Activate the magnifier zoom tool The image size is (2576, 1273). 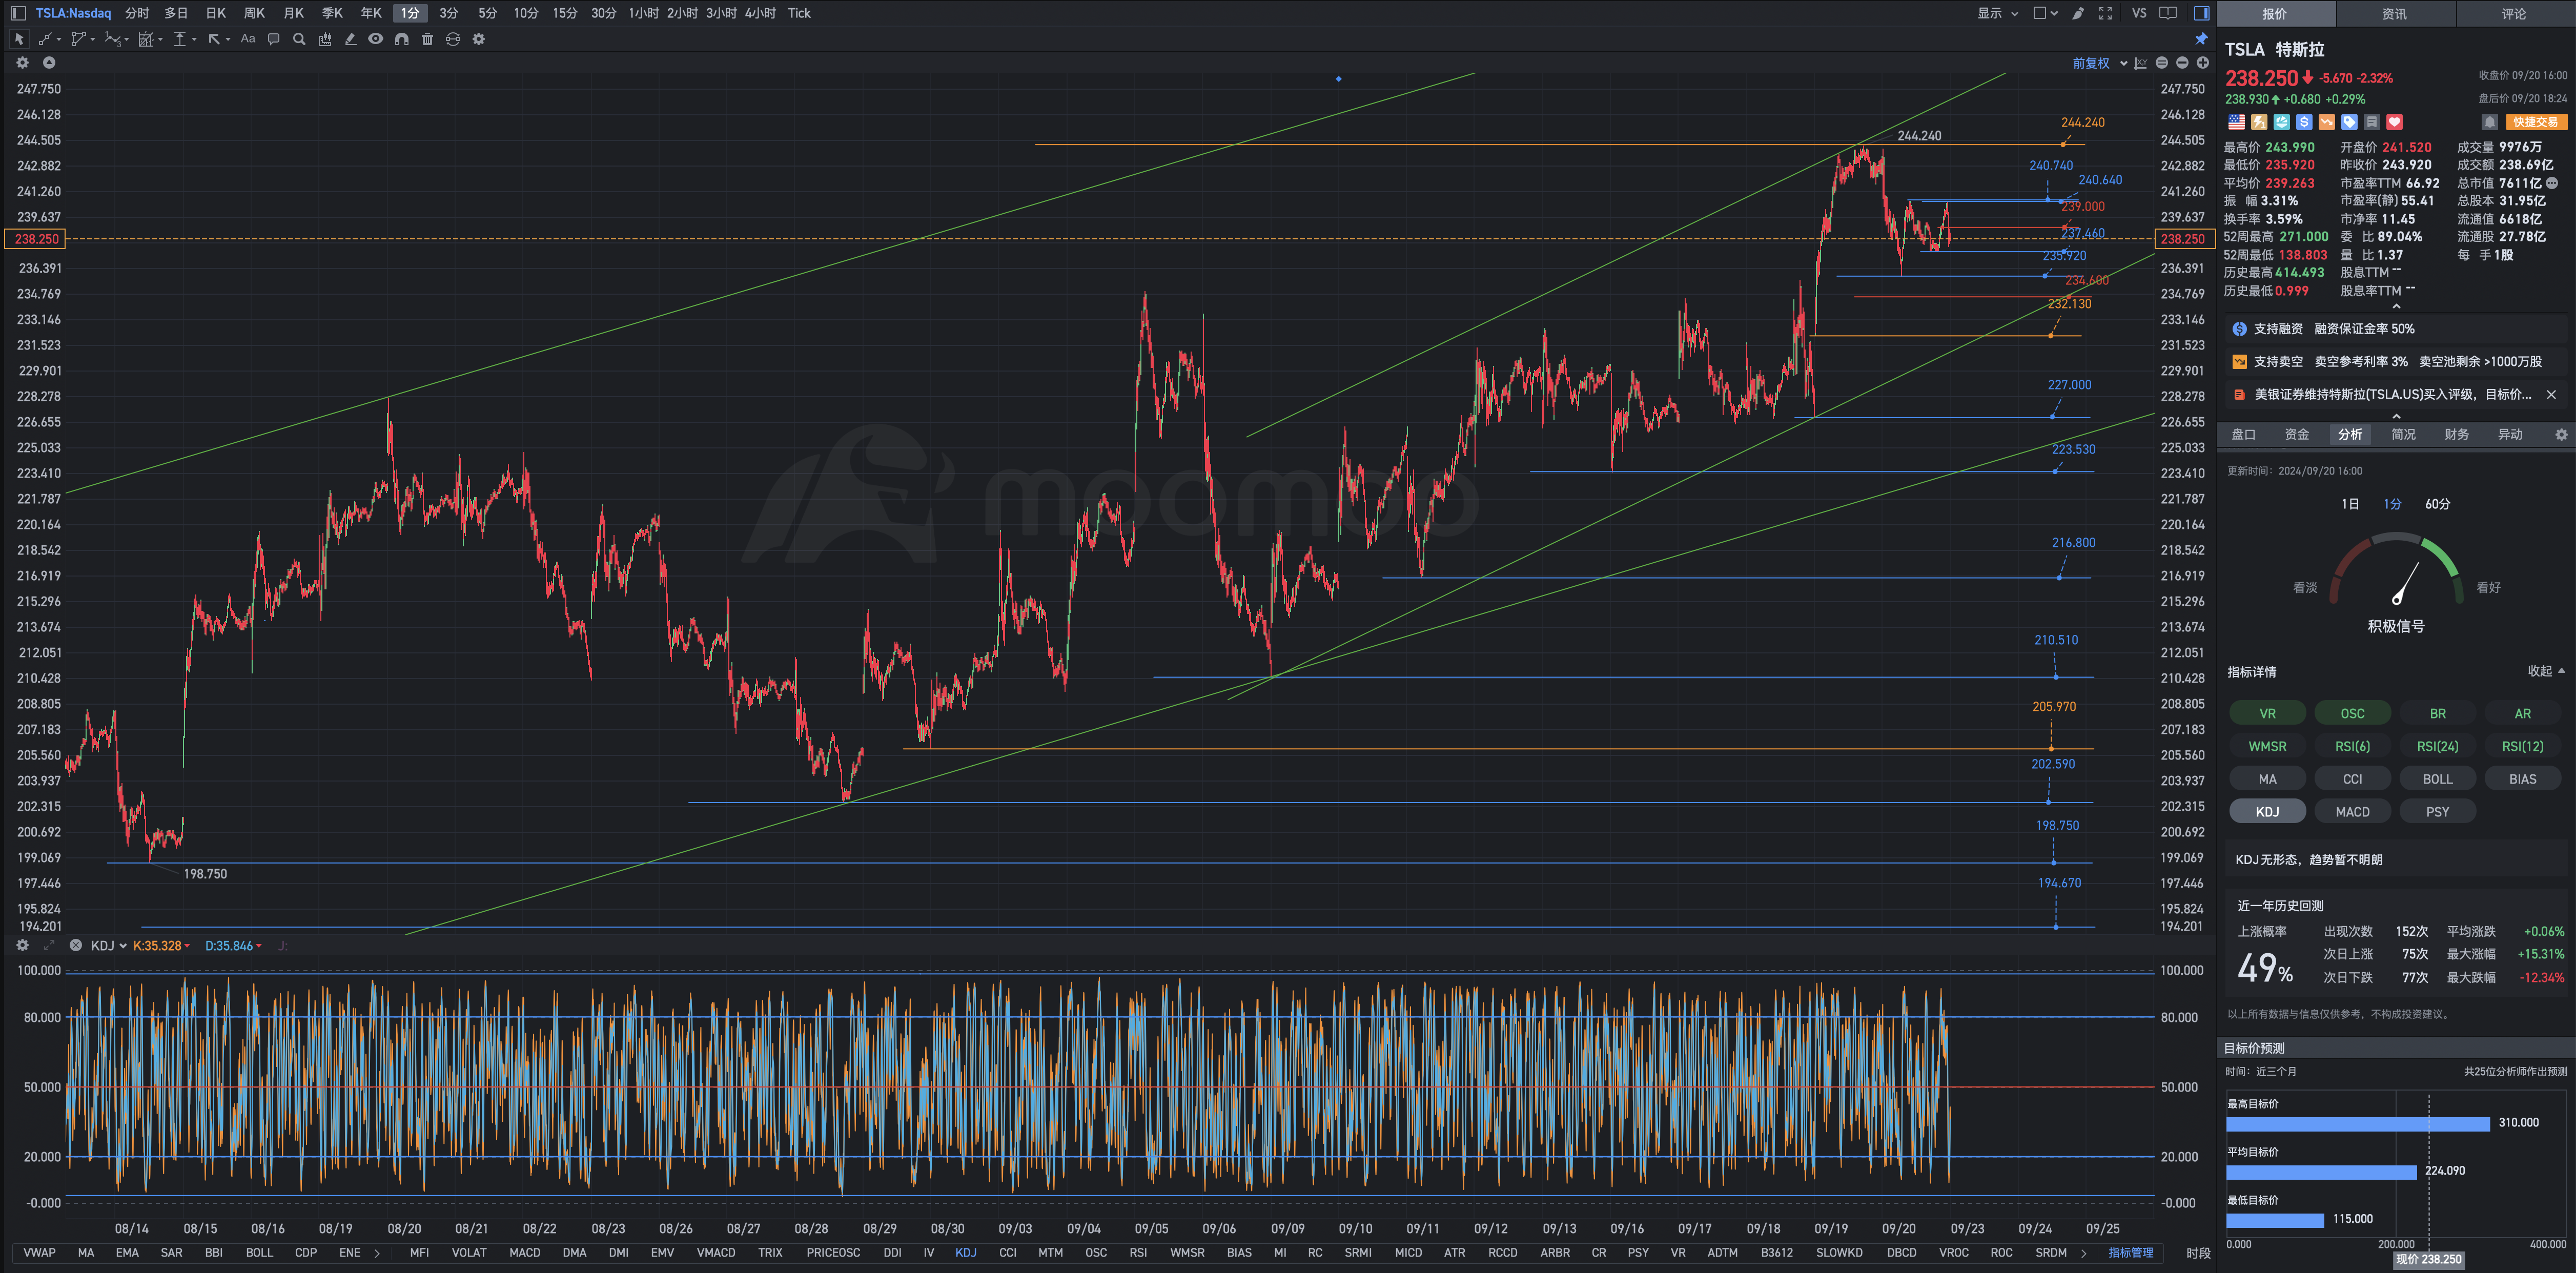299,39
